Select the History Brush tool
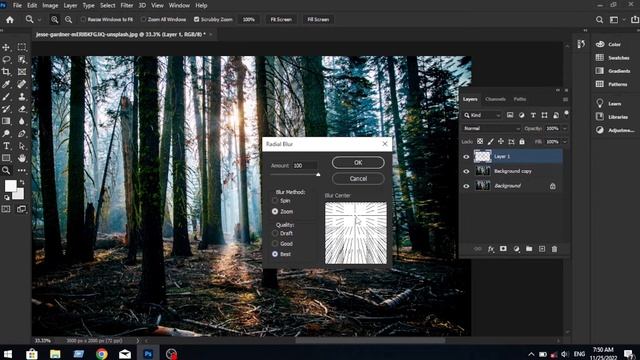 (x=6, y=109)
